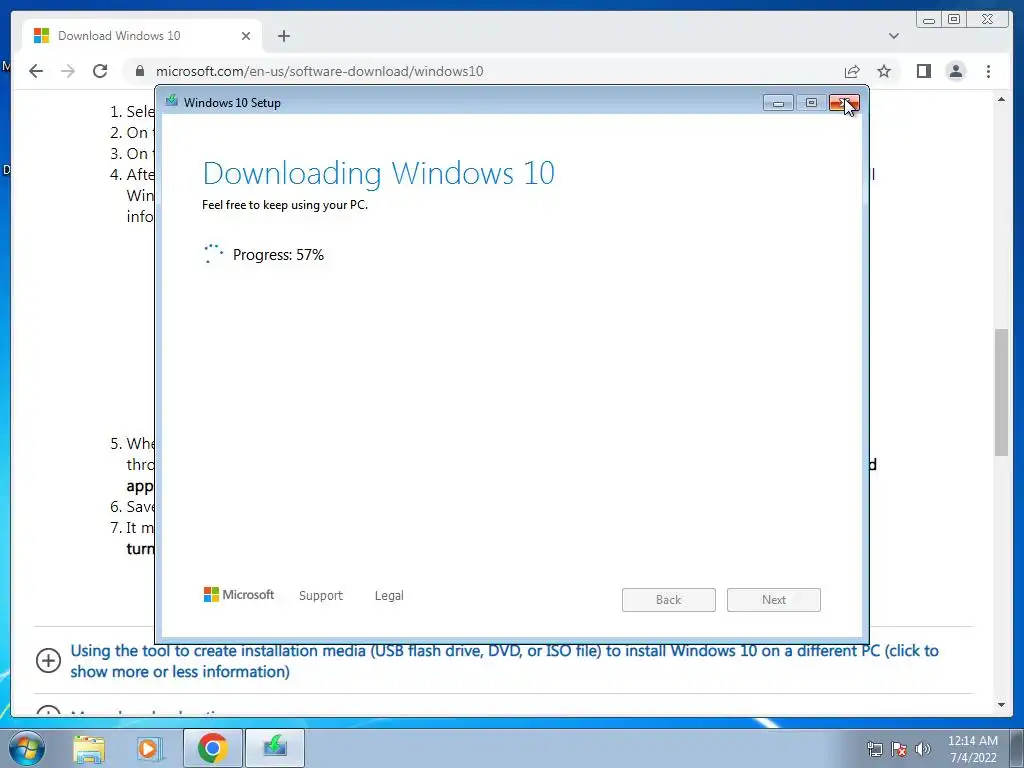Close the Download Windows 10 tab
The image size is (1024, 768).
tap(246, 36)
